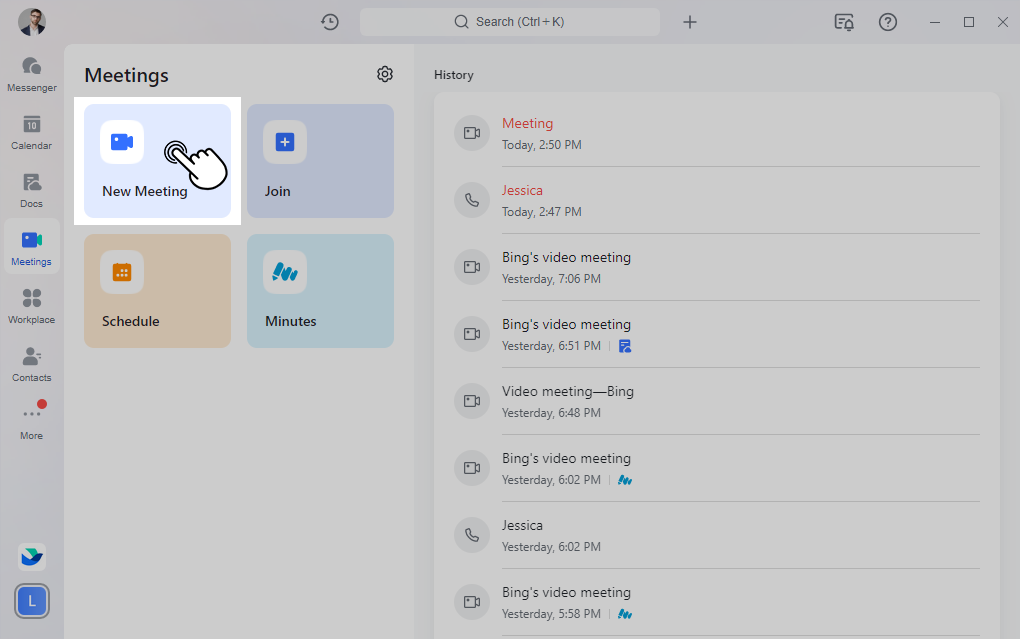
Task: Click the Join meeting tile
Action: point(320,161)
